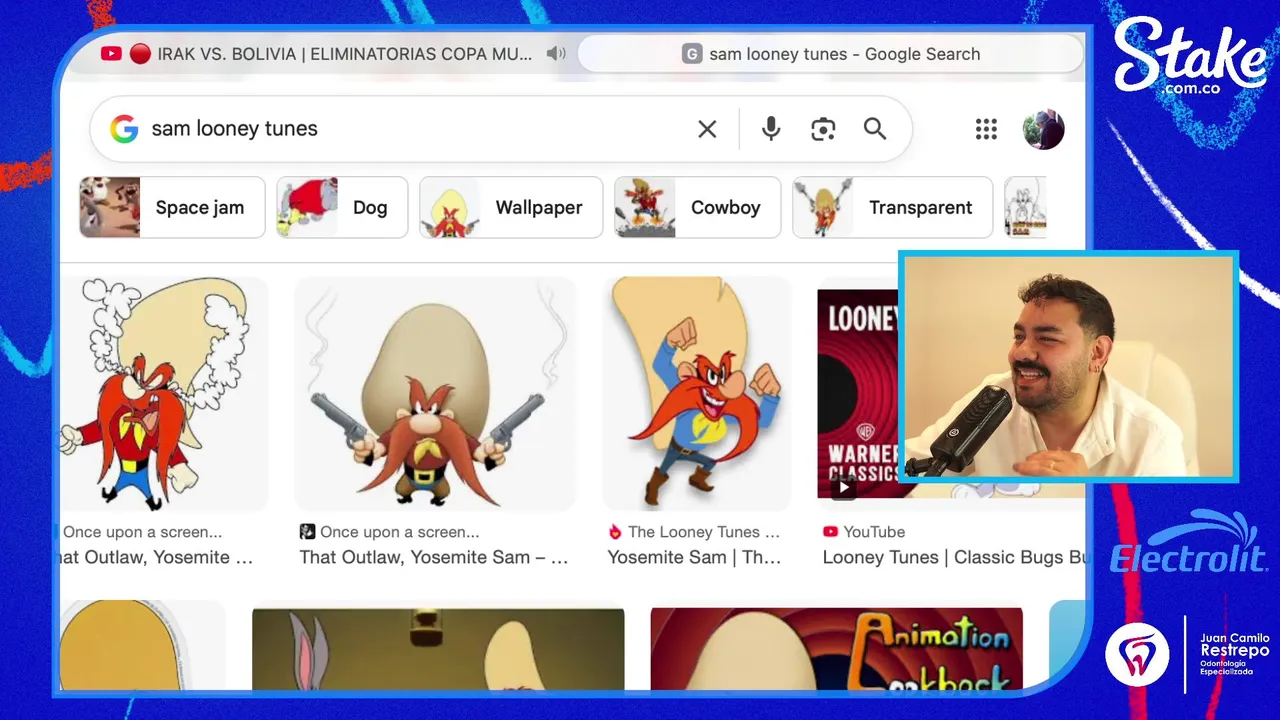Click the Stake.com.co sponsor logo
This screenshot has height=720, width=1280.
click(1190, 58)
